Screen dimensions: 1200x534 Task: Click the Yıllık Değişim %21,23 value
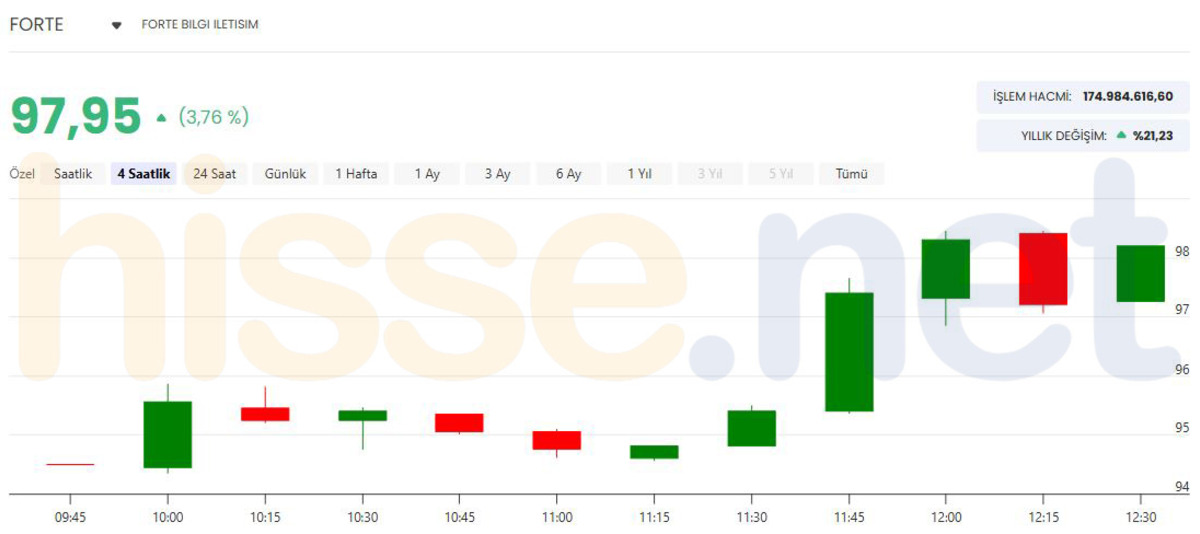point(1153,135)
